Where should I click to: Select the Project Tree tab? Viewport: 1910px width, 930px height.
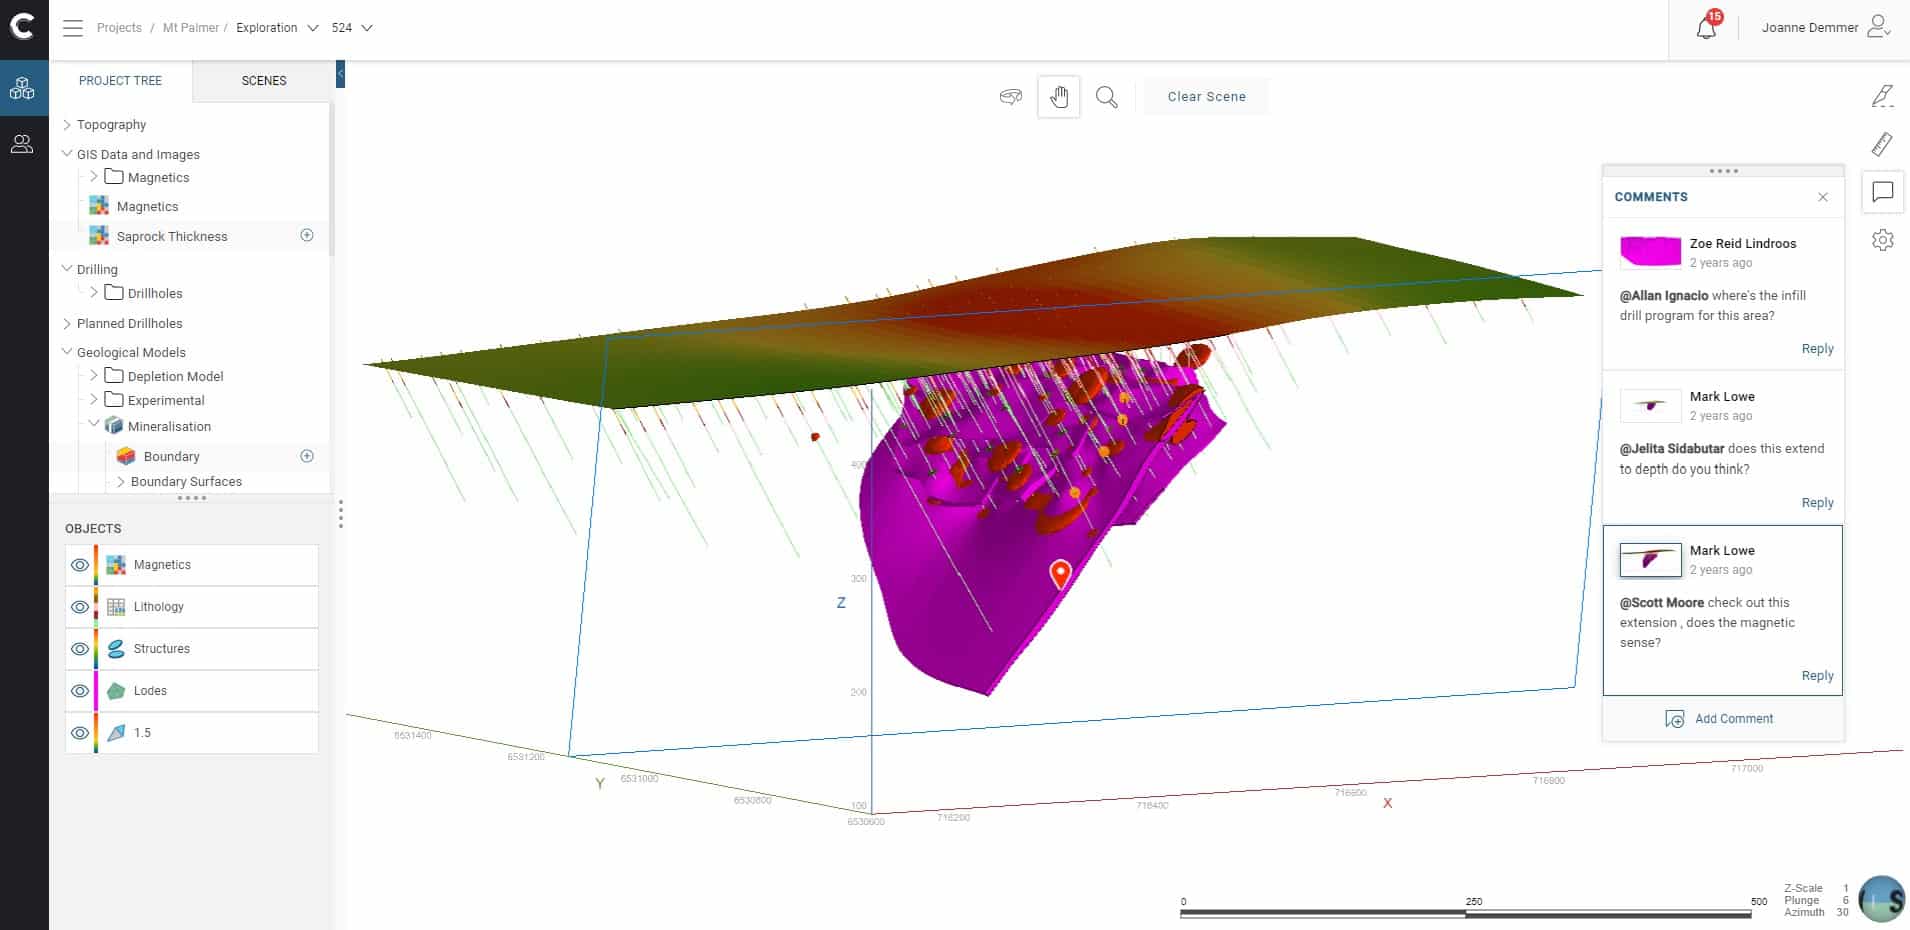(120, 81)
